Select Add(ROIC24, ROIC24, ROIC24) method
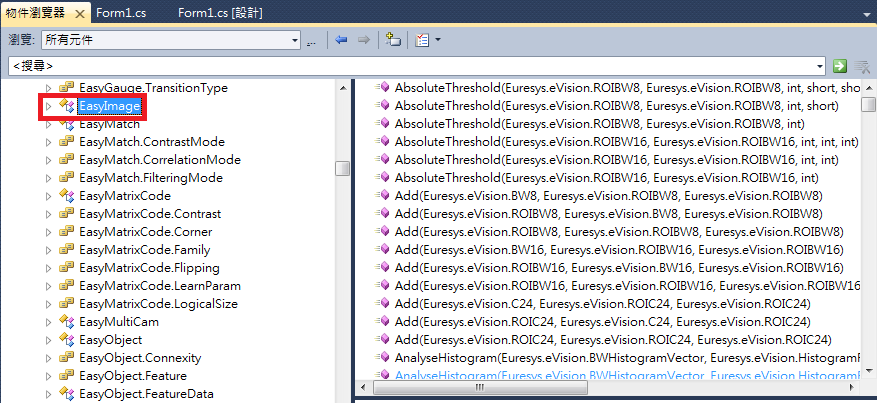877x403 pixels. coord(613,340)
